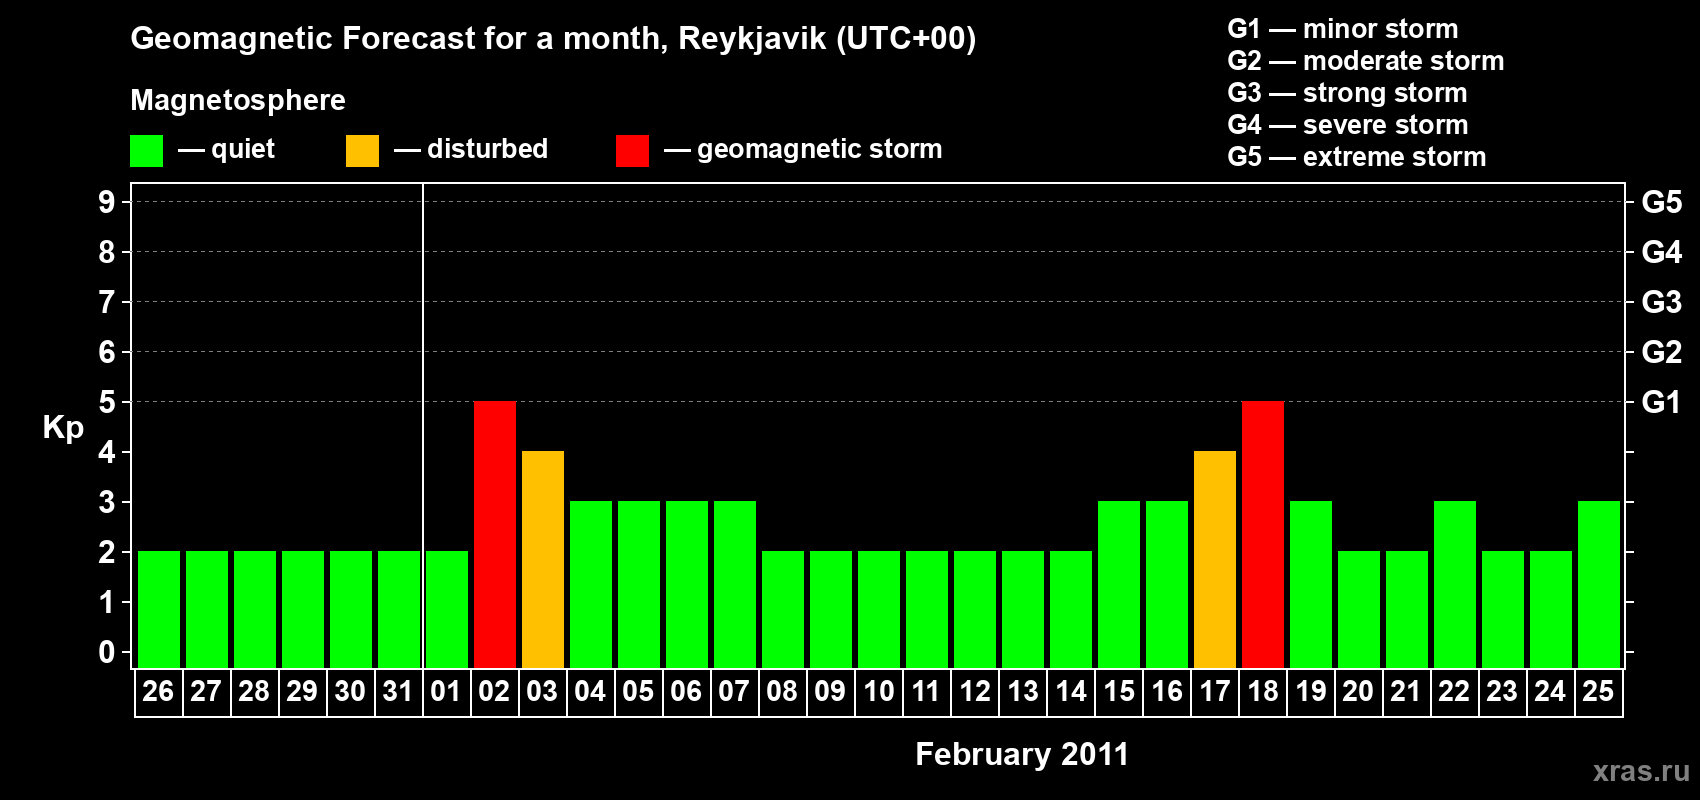Click the 'G2 — moderate storm' legend line

coord(1366,61)
